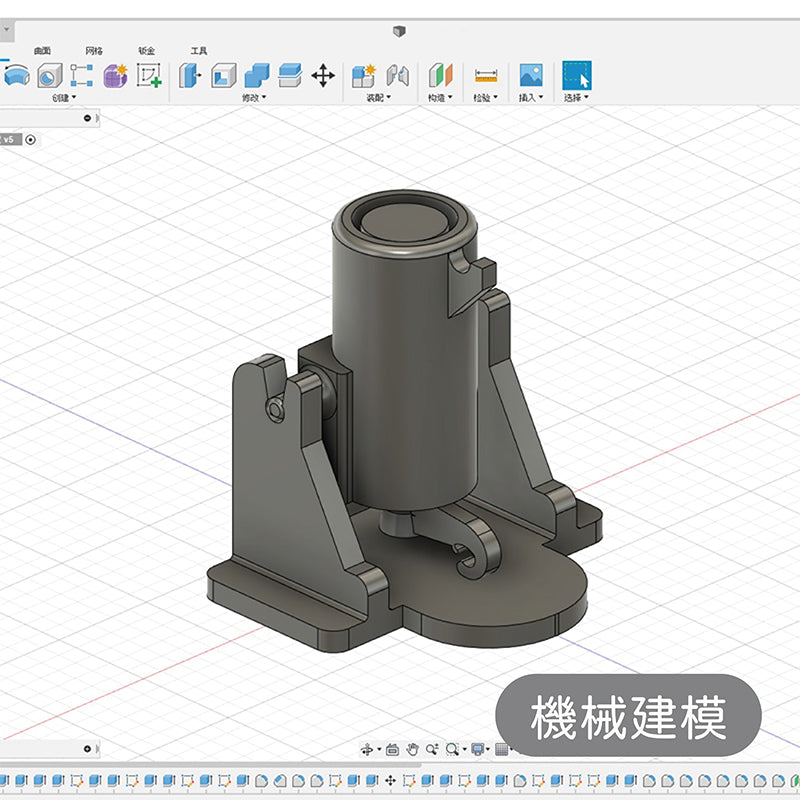Switch to the 工具 tab

coord(198,51)
